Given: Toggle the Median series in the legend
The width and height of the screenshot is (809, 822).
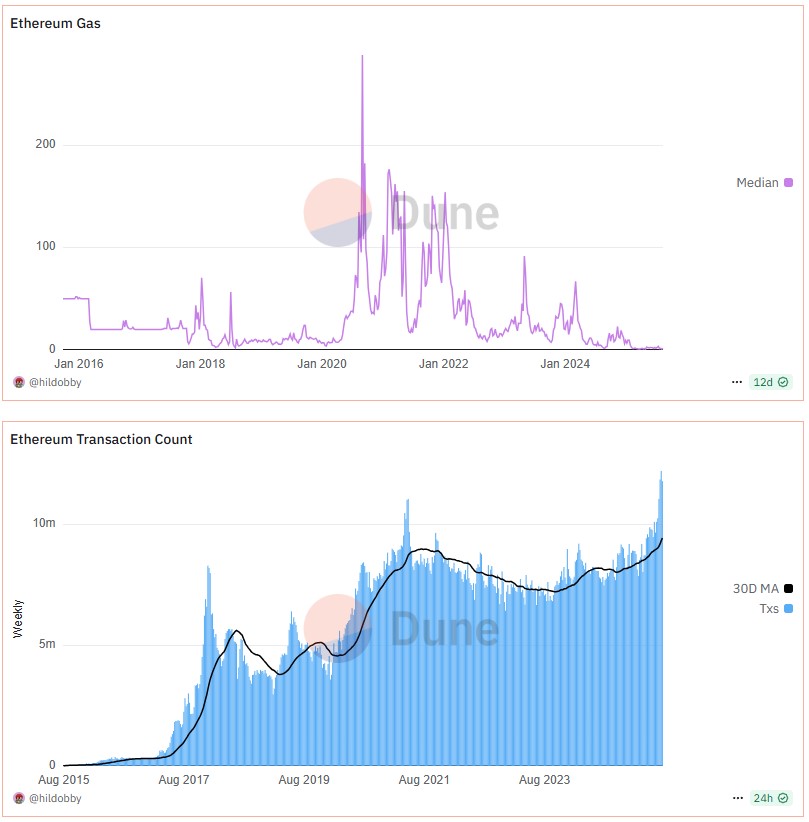Looking at the screenshot, I should click(757, 183).
